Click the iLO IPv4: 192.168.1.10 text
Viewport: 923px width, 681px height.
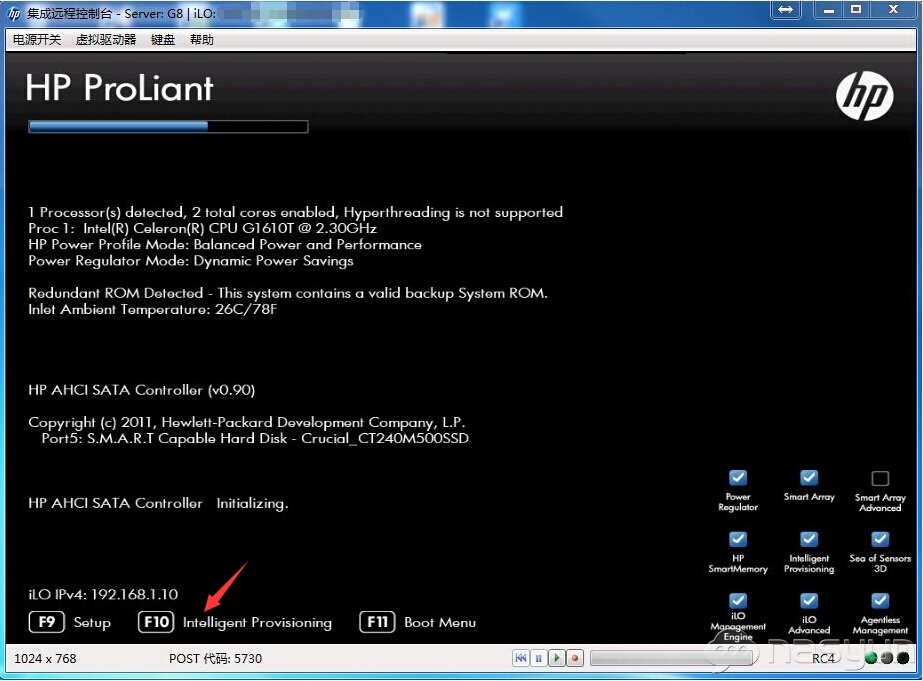point(103,594)
